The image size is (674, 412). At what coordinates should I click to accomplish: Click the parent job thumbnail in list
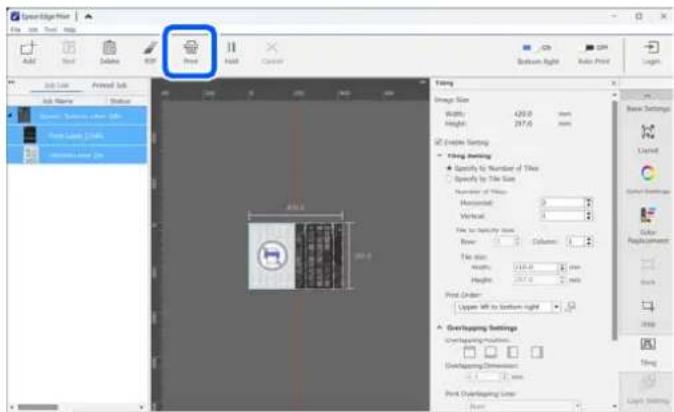[x=24, y=115]
